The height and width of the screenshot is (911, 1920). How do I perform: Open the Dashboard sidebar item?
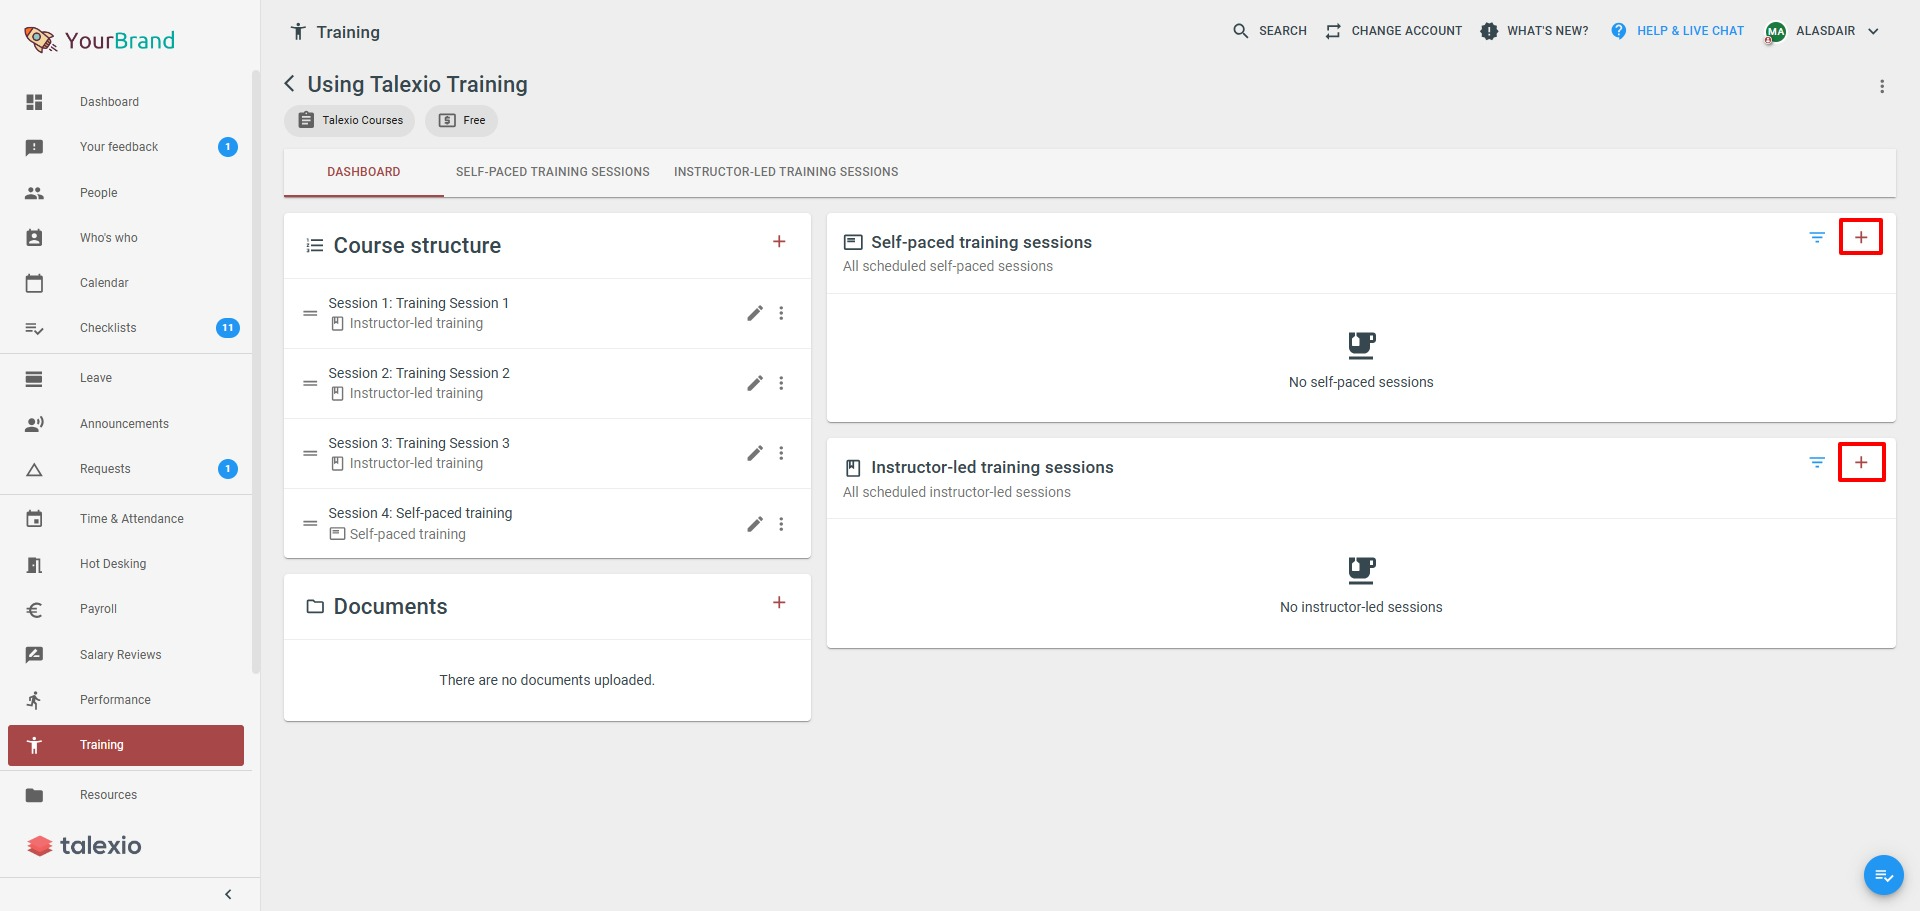(126, 102)
